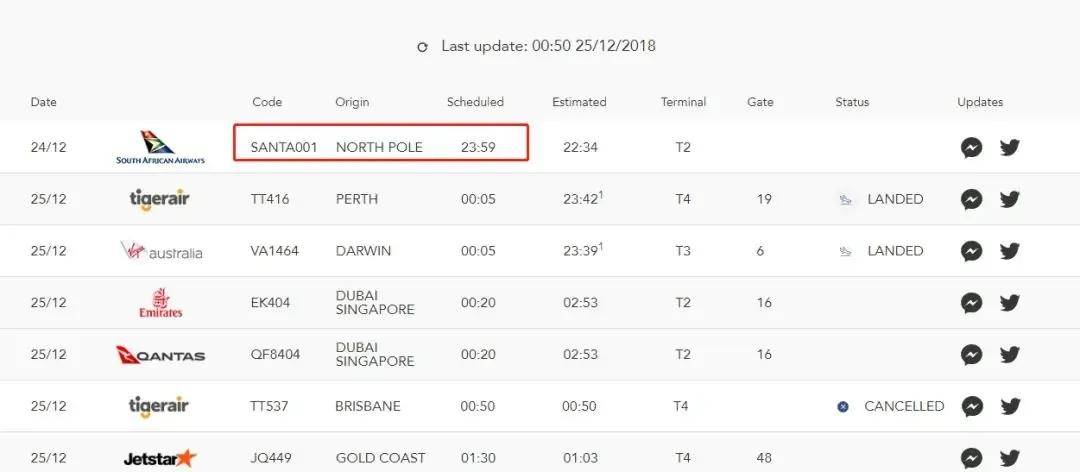Click the South African Airways logo
The width and height of the screenshot is (1080, 472).
point(160,147)
